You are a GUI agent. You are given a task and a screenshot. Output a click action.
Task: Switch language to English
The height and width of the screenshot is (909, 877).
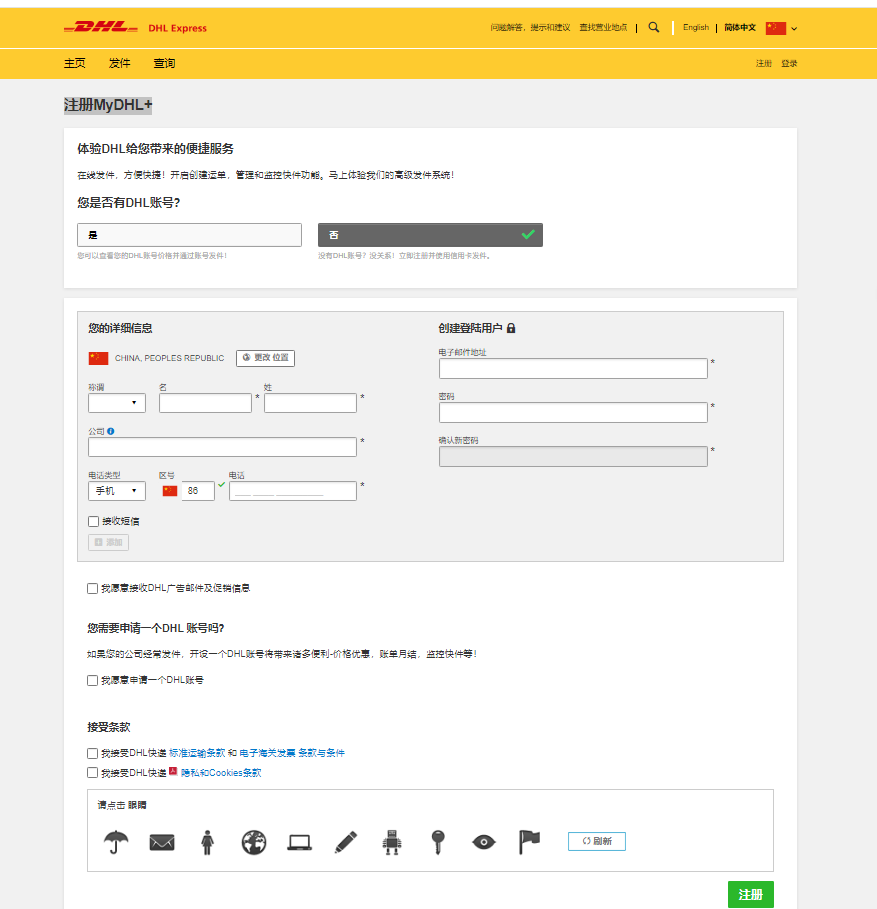click(x=696, y=28)
